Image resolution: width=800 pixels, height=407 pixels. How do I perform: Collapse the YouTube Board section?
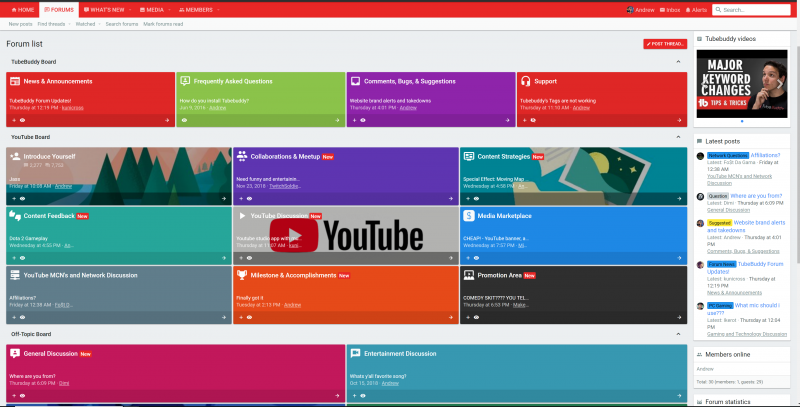(x=677, y=136)
